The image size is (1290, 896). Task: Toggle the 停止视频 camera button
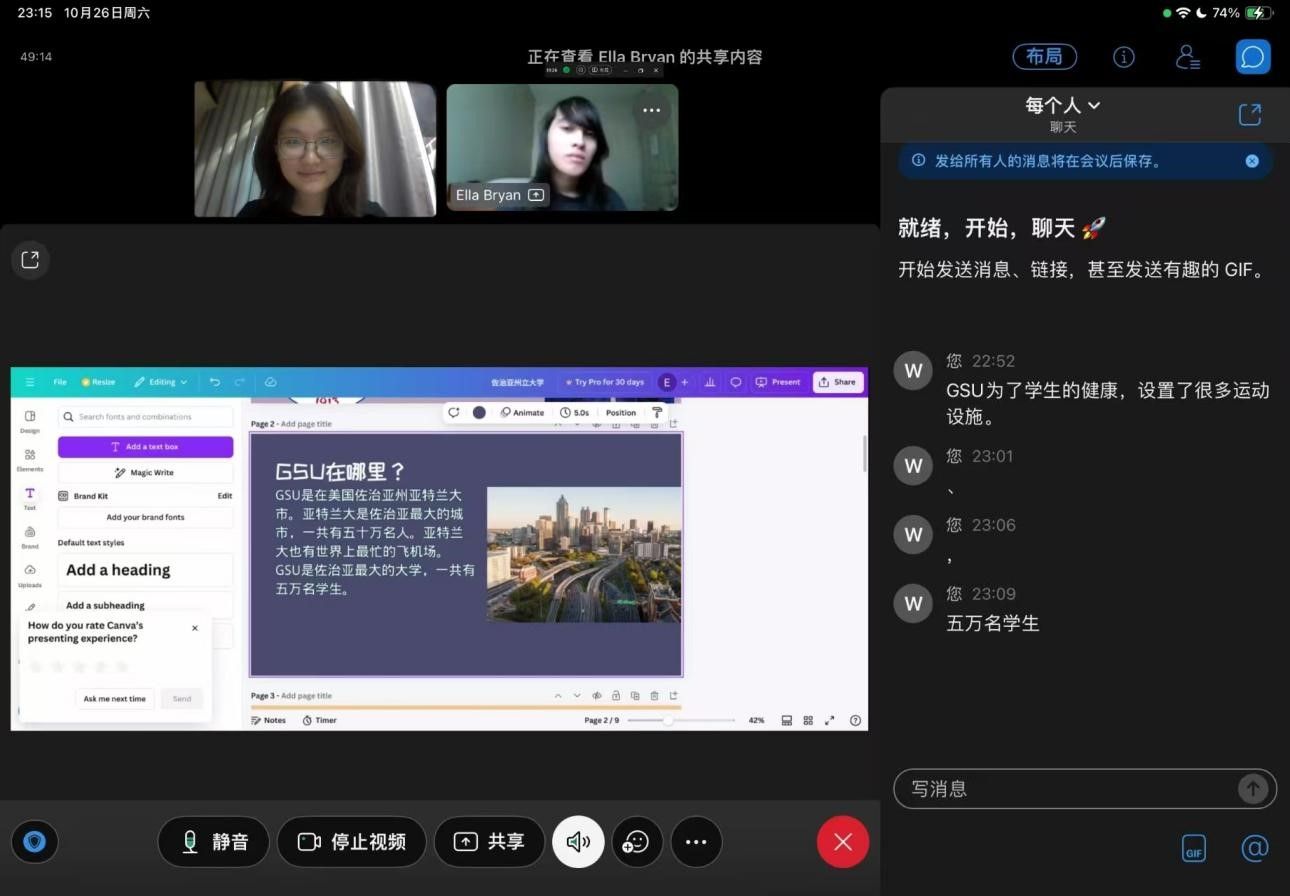(x=352, y=842)
